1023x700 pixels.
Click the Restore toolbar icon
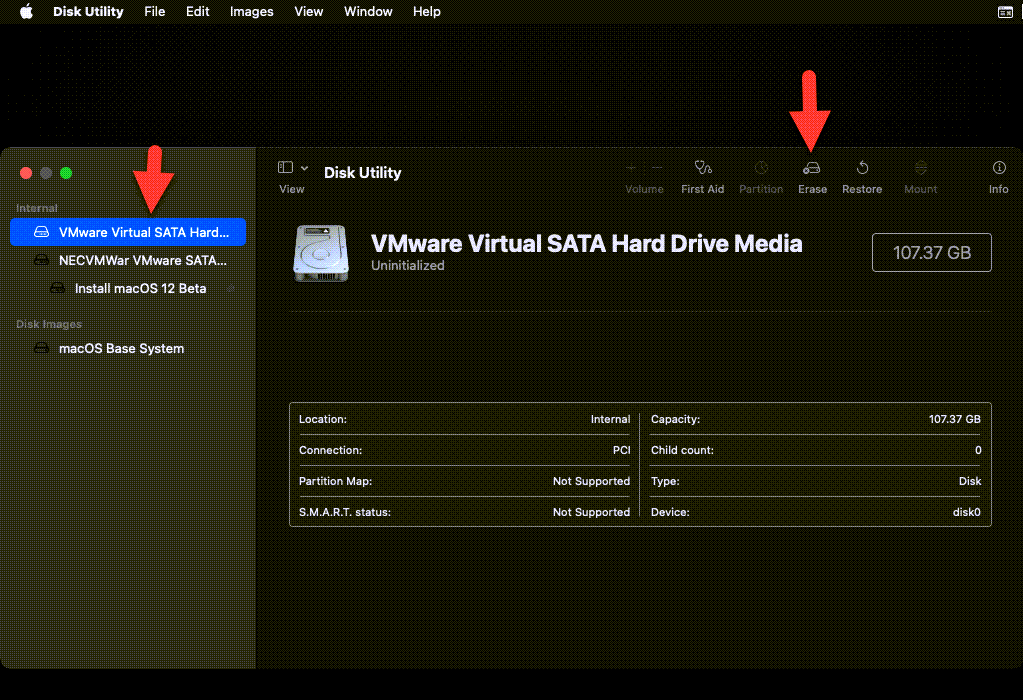click(x=862, y=169)
